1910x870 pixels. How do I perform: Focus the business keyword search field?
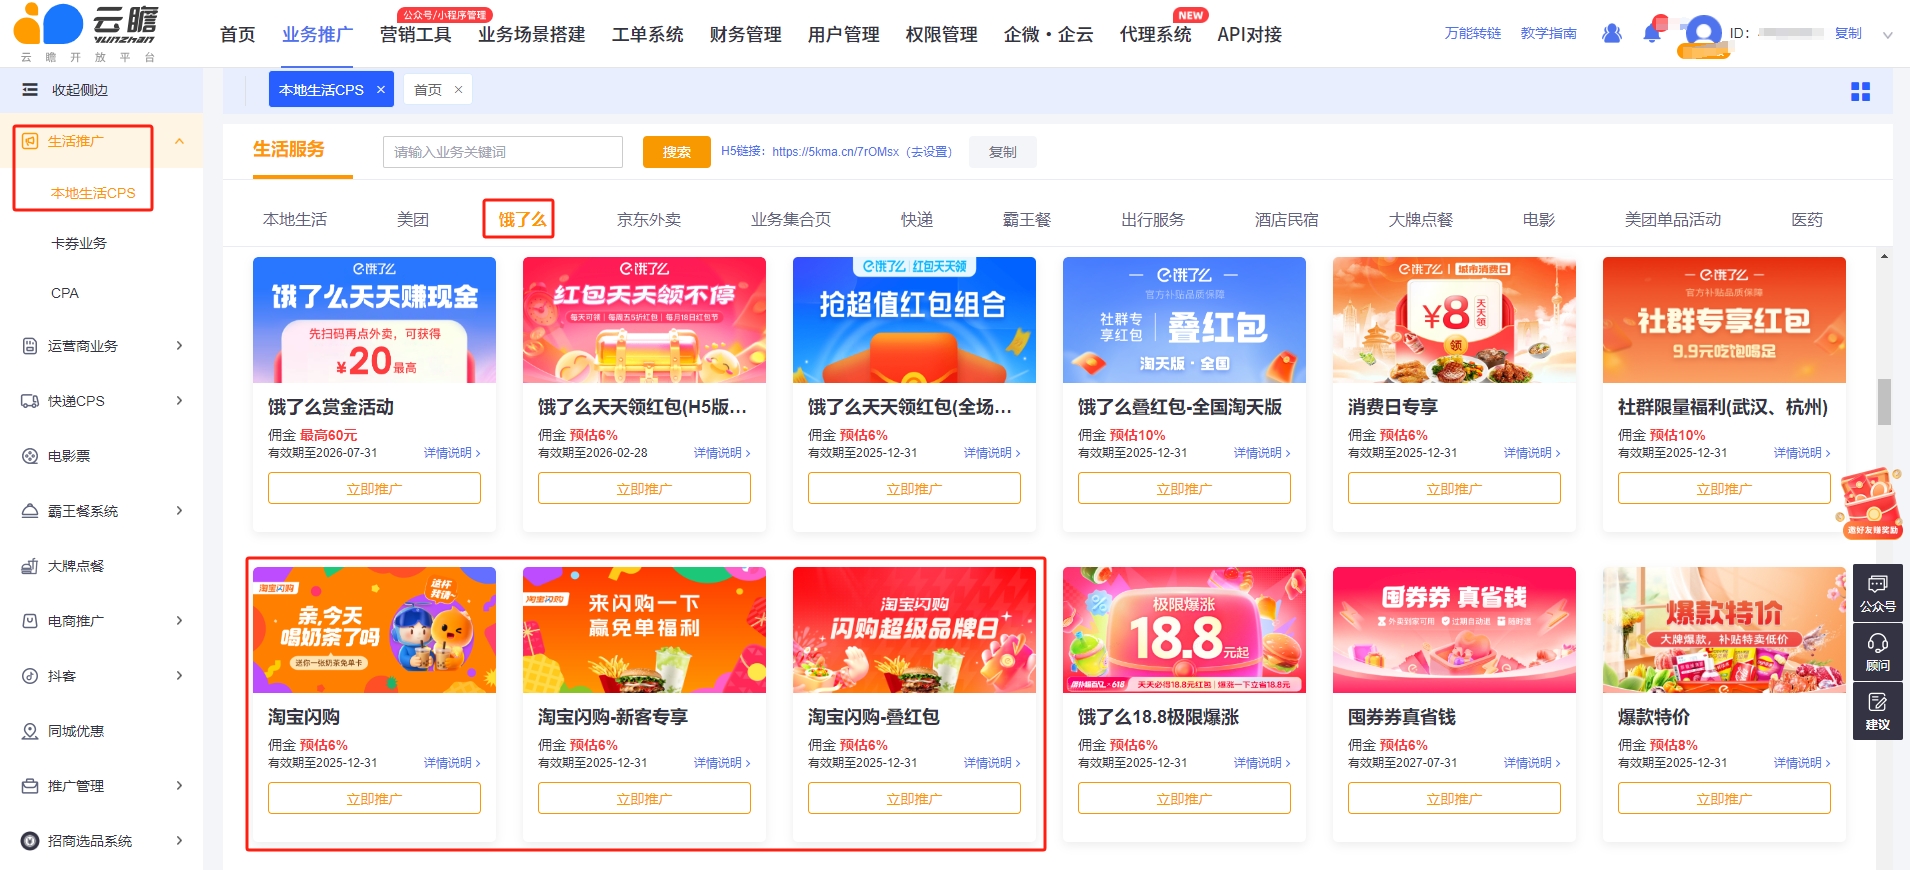pyautogui.click(x=503, y=152)
